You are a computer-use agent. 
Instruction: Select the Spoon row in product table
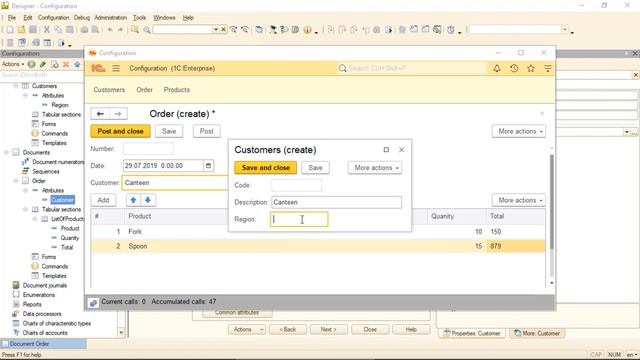click(318, 246)
